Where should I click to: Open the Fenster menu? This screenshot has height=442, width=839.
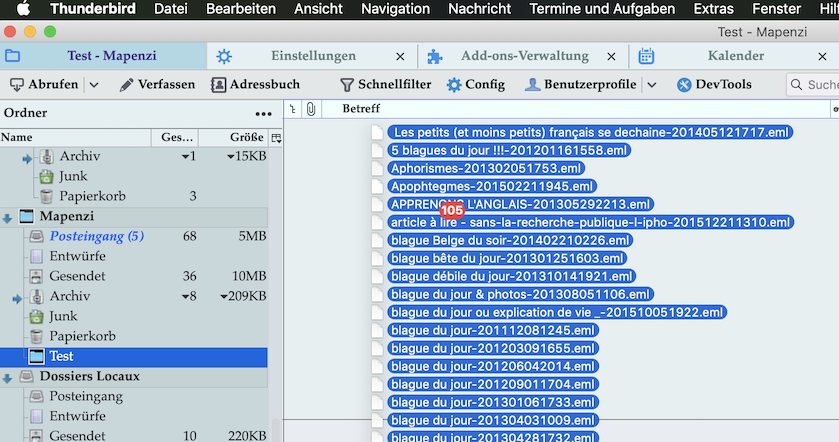(776, 9)
